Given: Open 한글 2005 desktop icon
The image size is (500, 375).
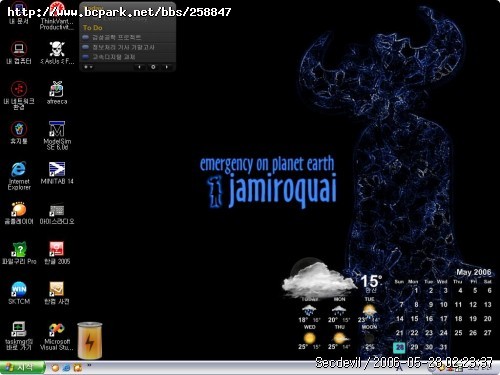Looking at the screenshot, I should pyautogui.click(x=57, y=253).
